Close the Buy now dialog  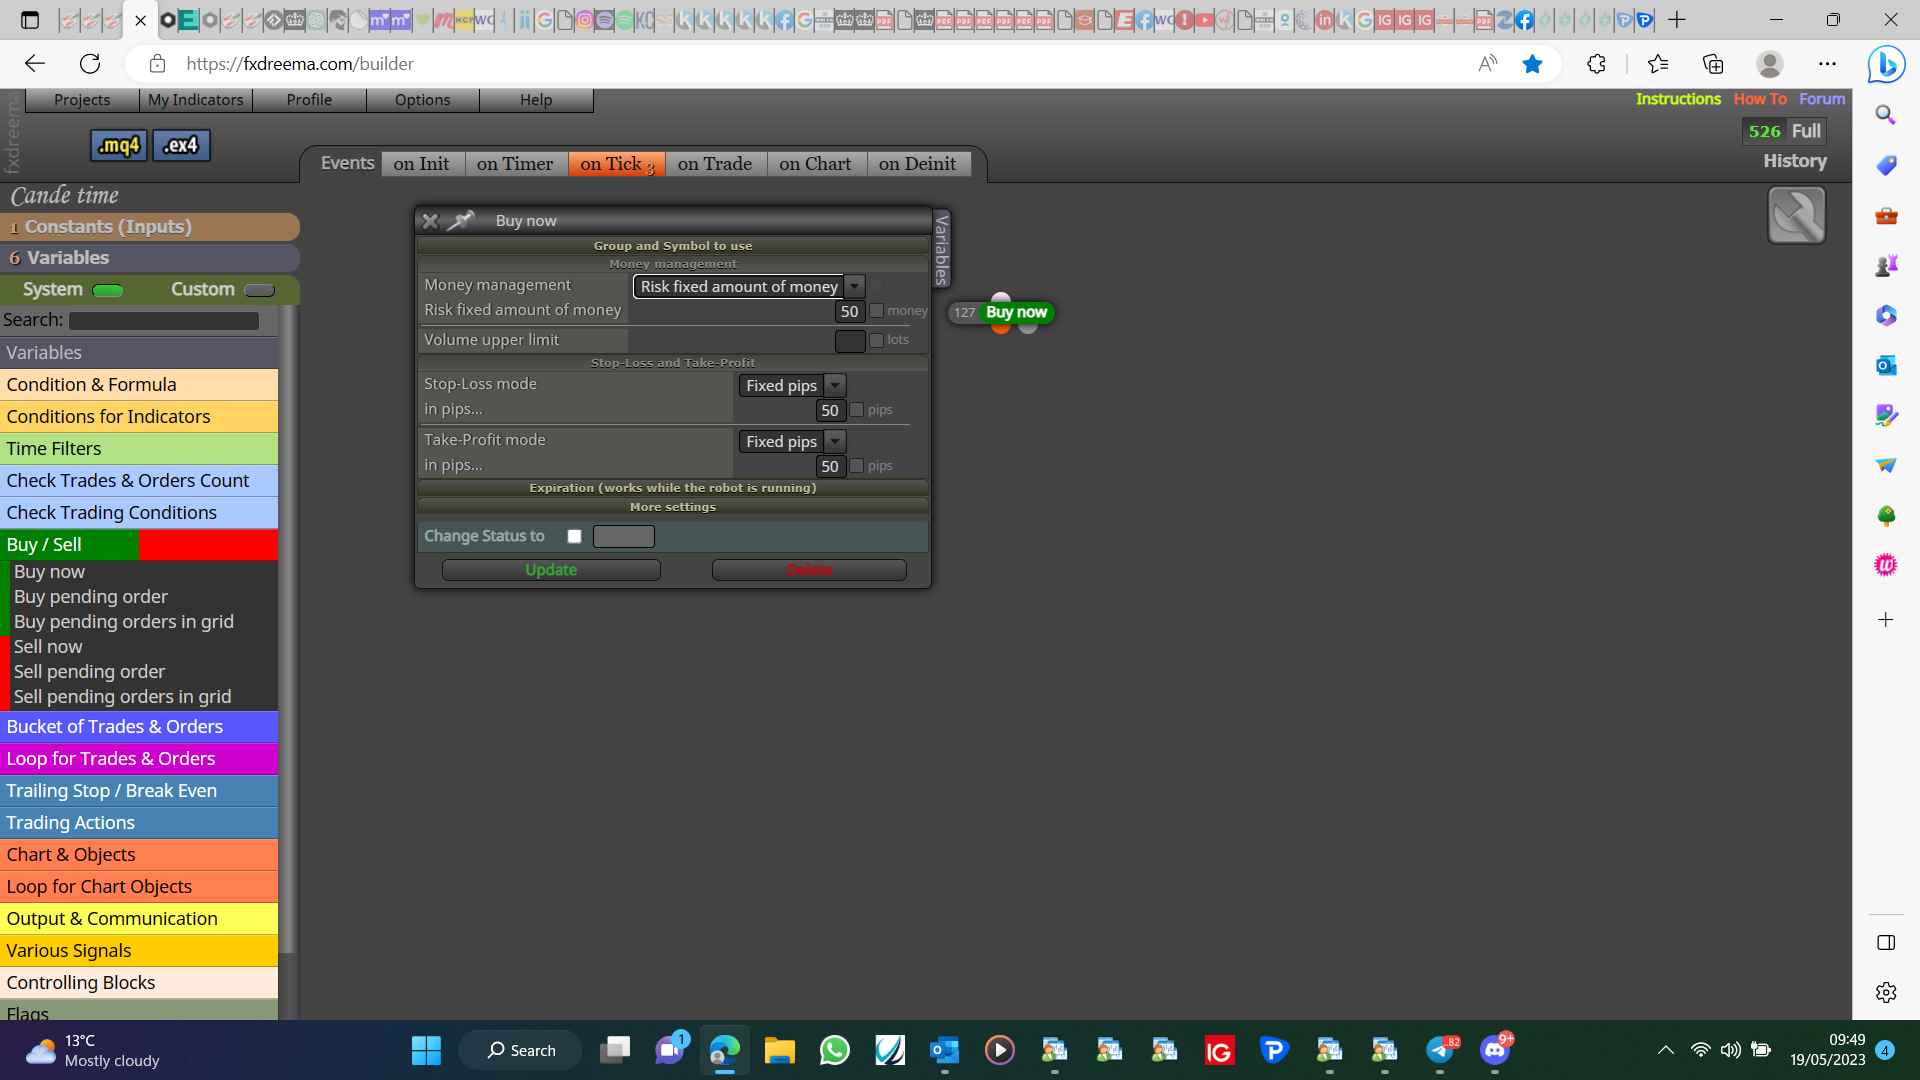(430, 221)
